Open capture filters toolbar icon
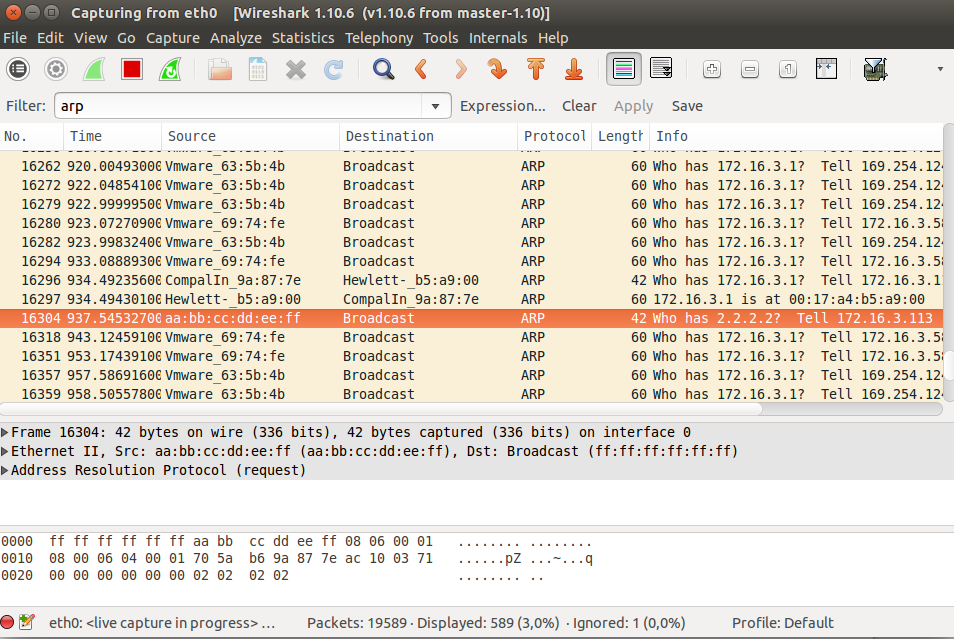 tap(875, 69)
